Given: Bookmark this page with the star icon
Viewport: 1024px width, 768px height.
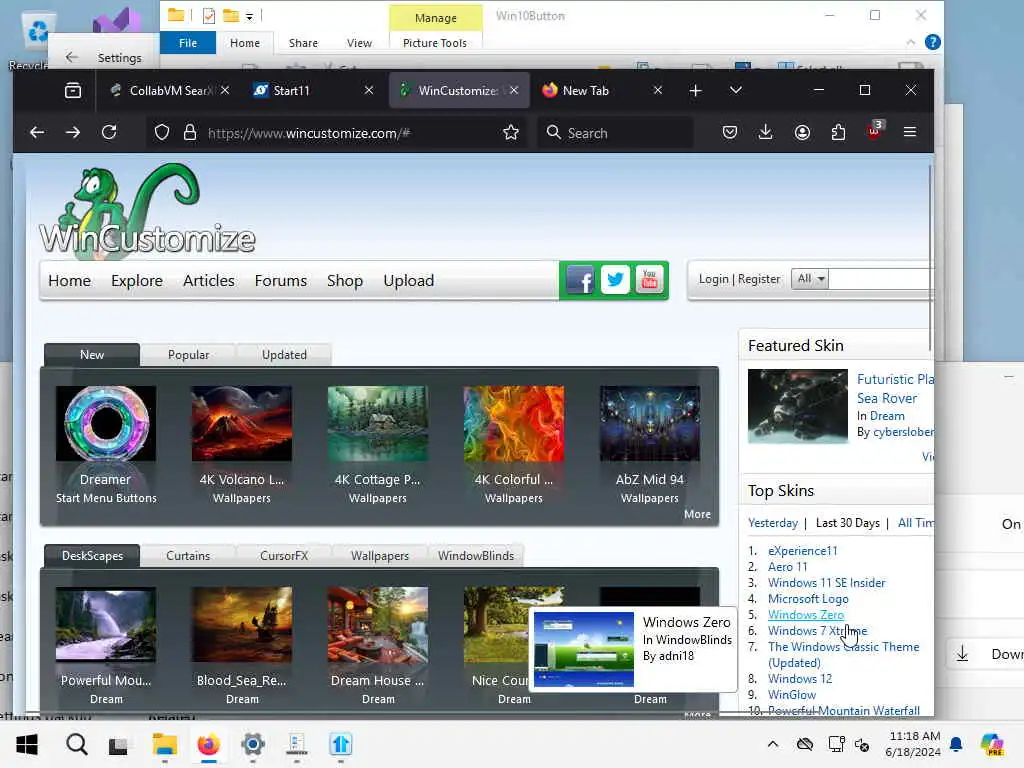Looking at the screenshot, I should pos(511,133).
